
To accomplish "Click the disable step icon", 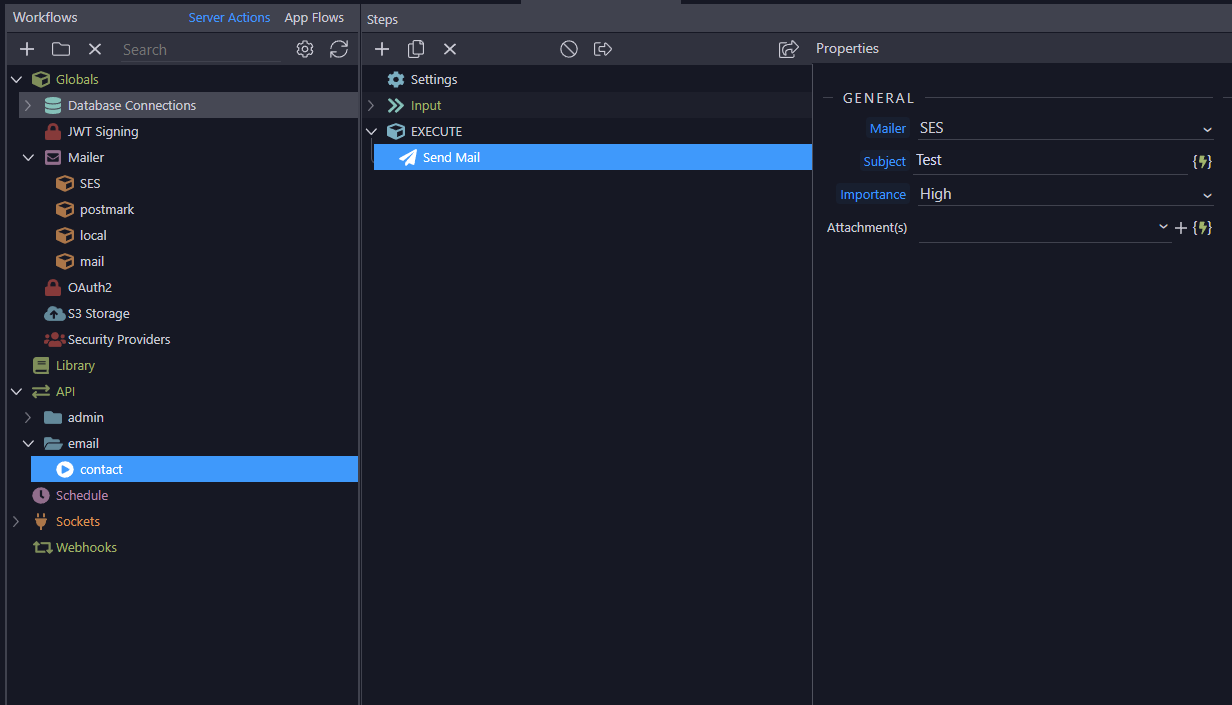I will click(x=569, y=49).
